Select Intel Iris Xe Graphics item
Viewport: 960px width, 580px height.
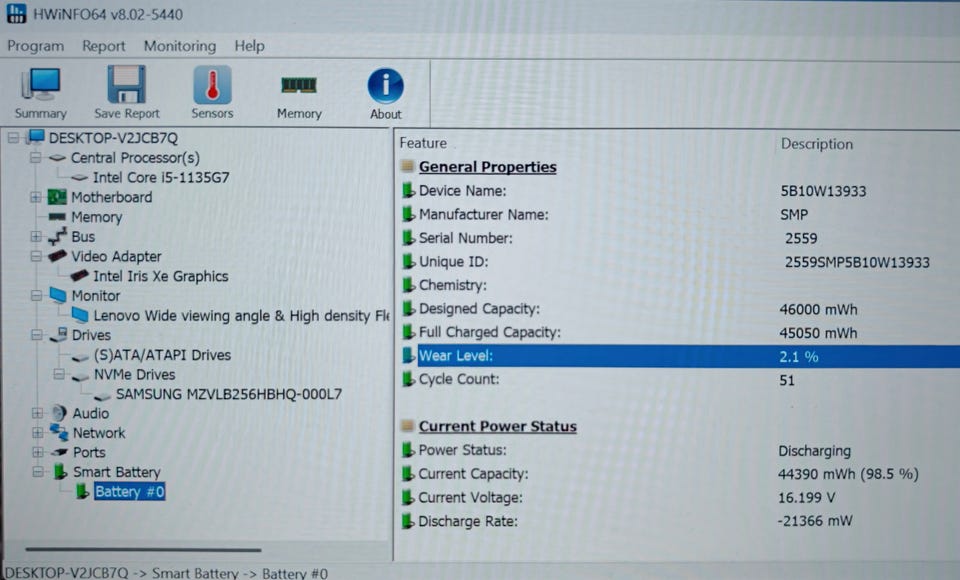(x=160, y=276)
